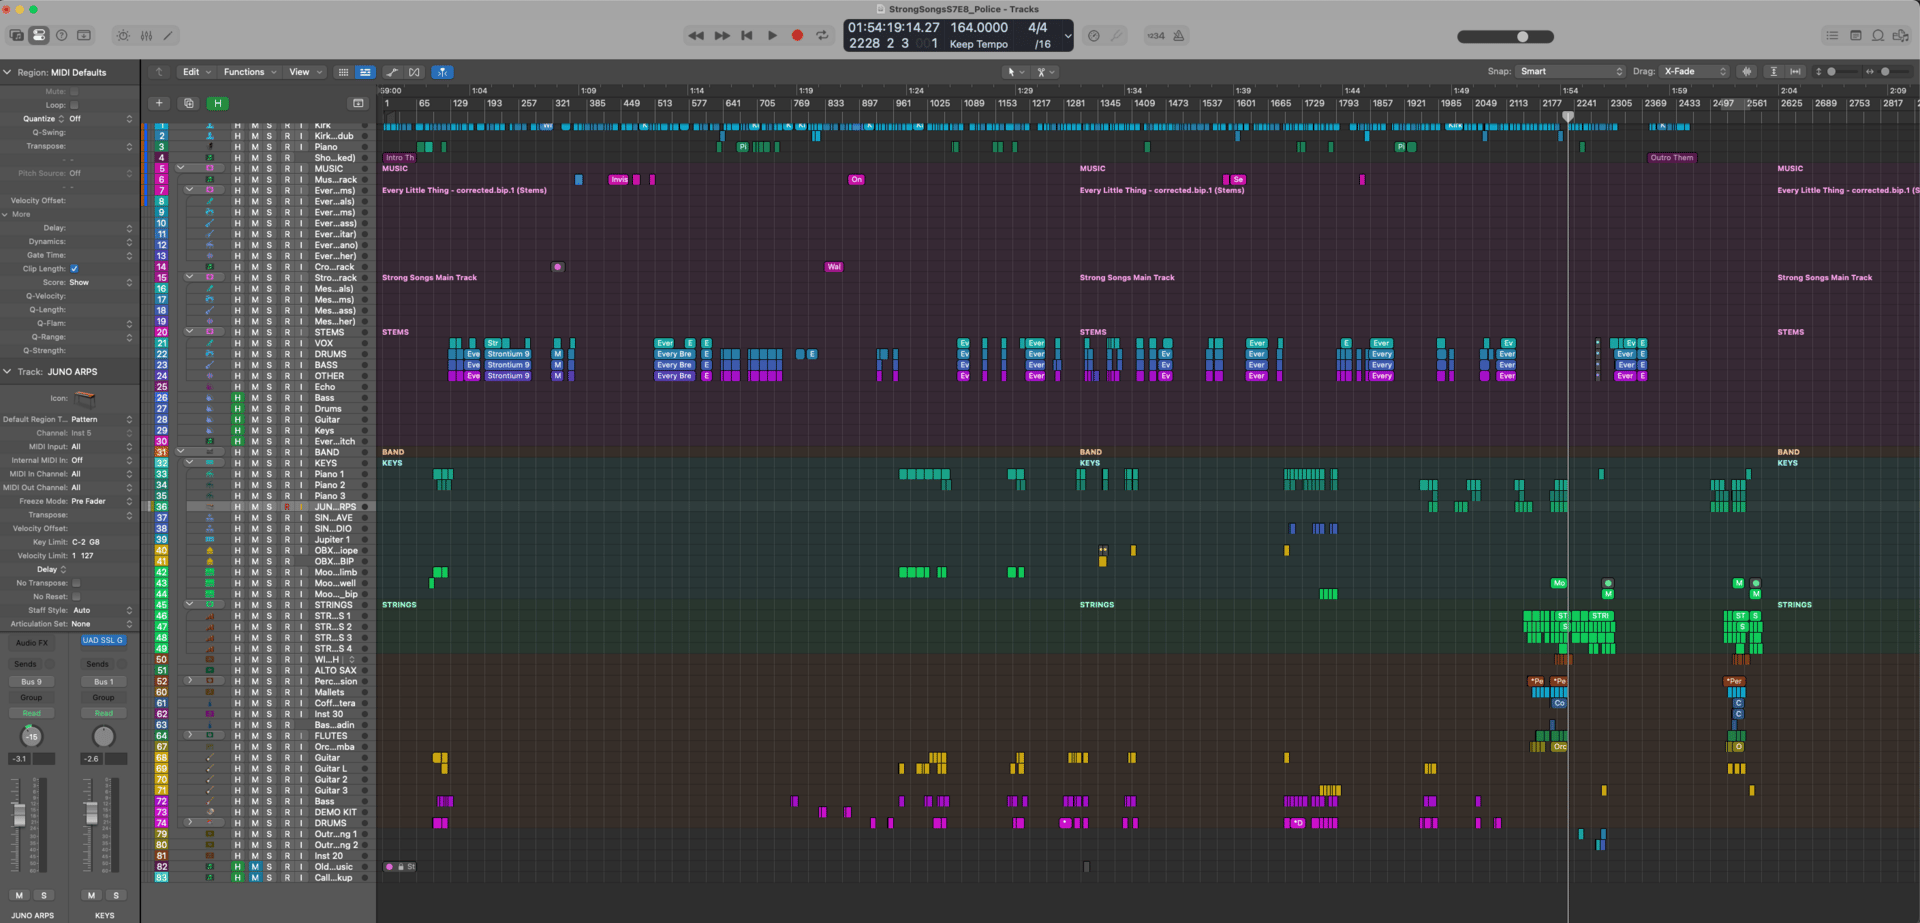Start playback with Play button
The width and height of the screenshot is (1920, 923).
coord(772,35)
